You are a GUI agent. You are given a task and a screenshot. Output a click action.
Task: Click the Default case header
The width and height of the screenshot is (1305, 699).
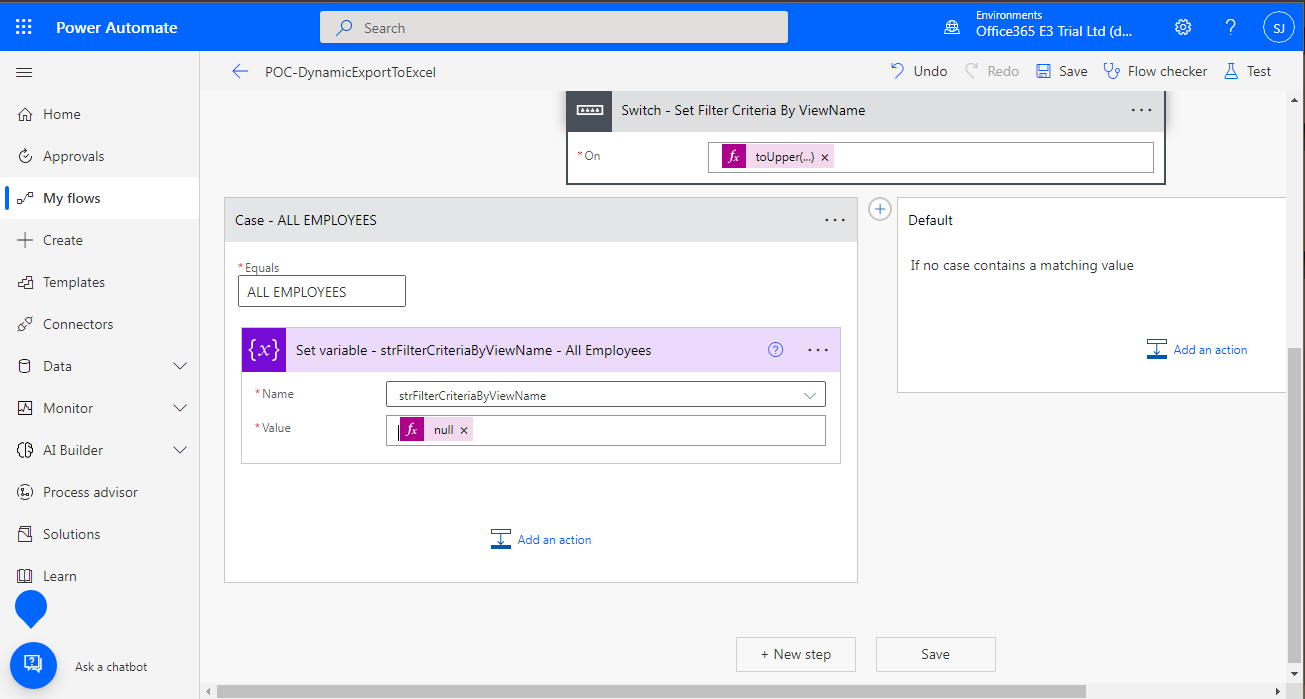(x=1091, y=220)
